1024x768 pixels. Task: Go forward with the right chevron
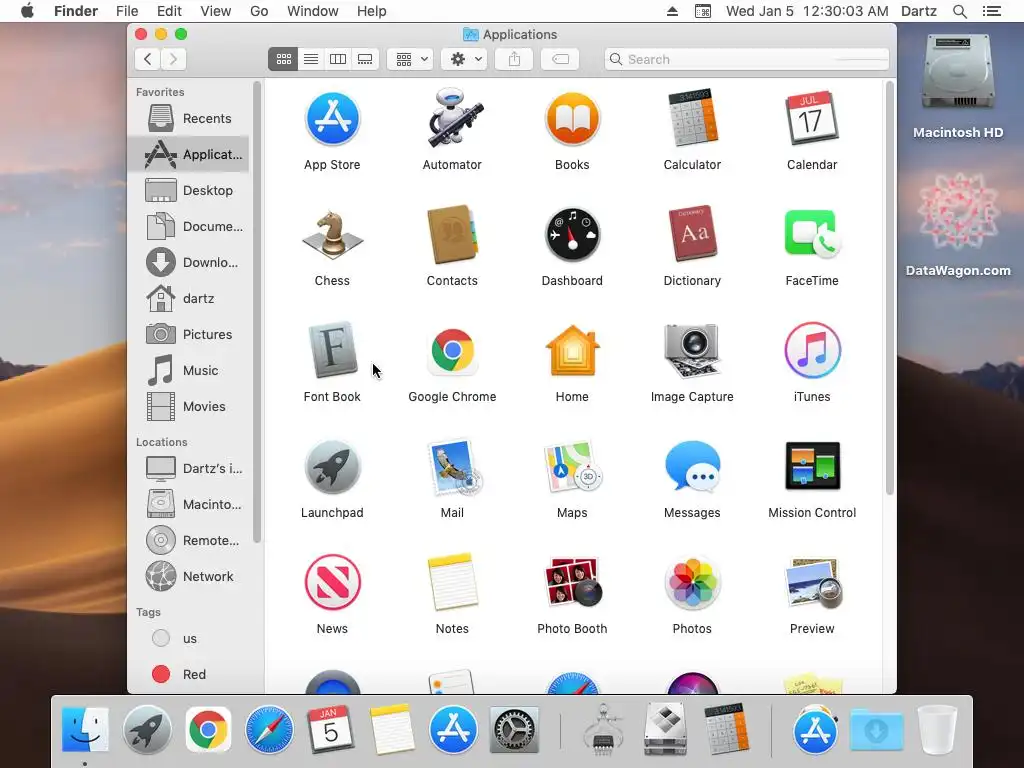click(x=174, y=59)
